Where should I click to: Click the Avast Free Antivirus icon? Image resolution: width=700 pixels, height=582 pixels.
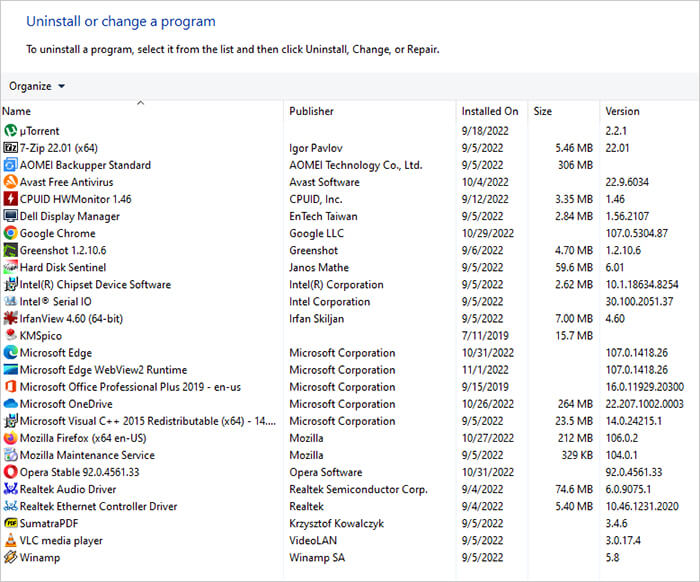tap(10, 182)
